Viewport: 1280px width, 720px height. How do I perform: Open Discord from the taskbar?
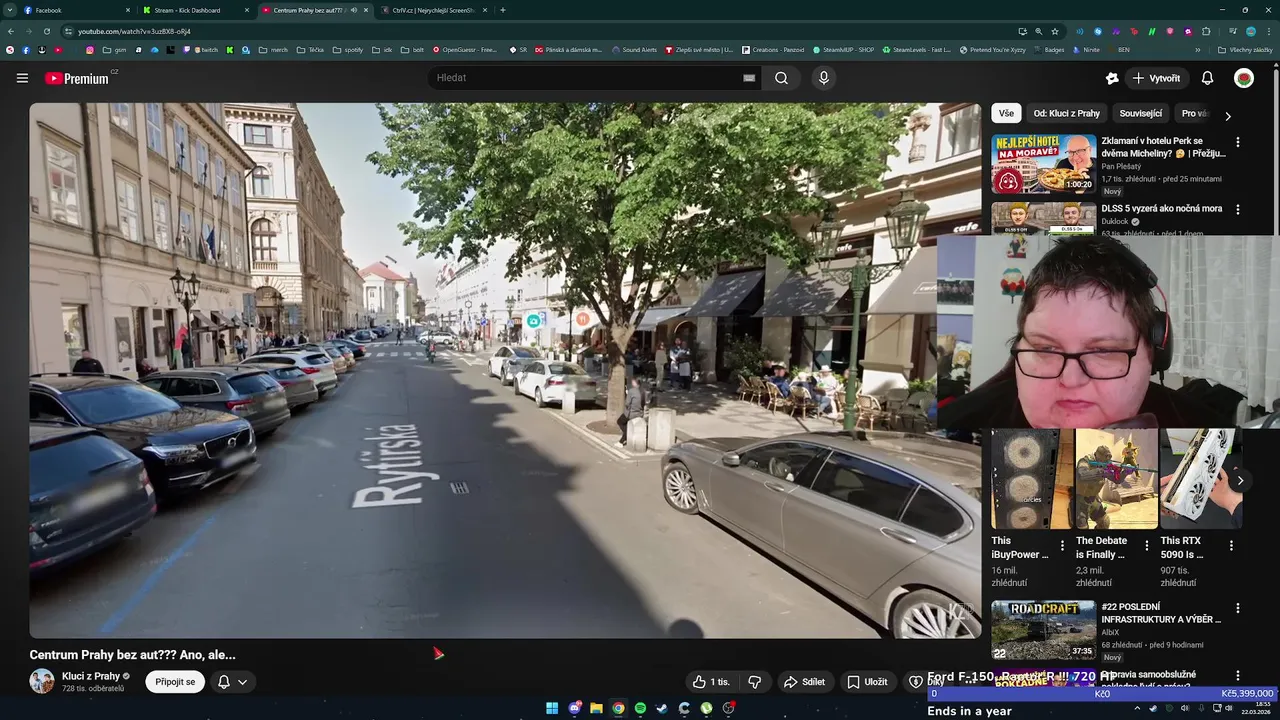(x=574, y=708)
